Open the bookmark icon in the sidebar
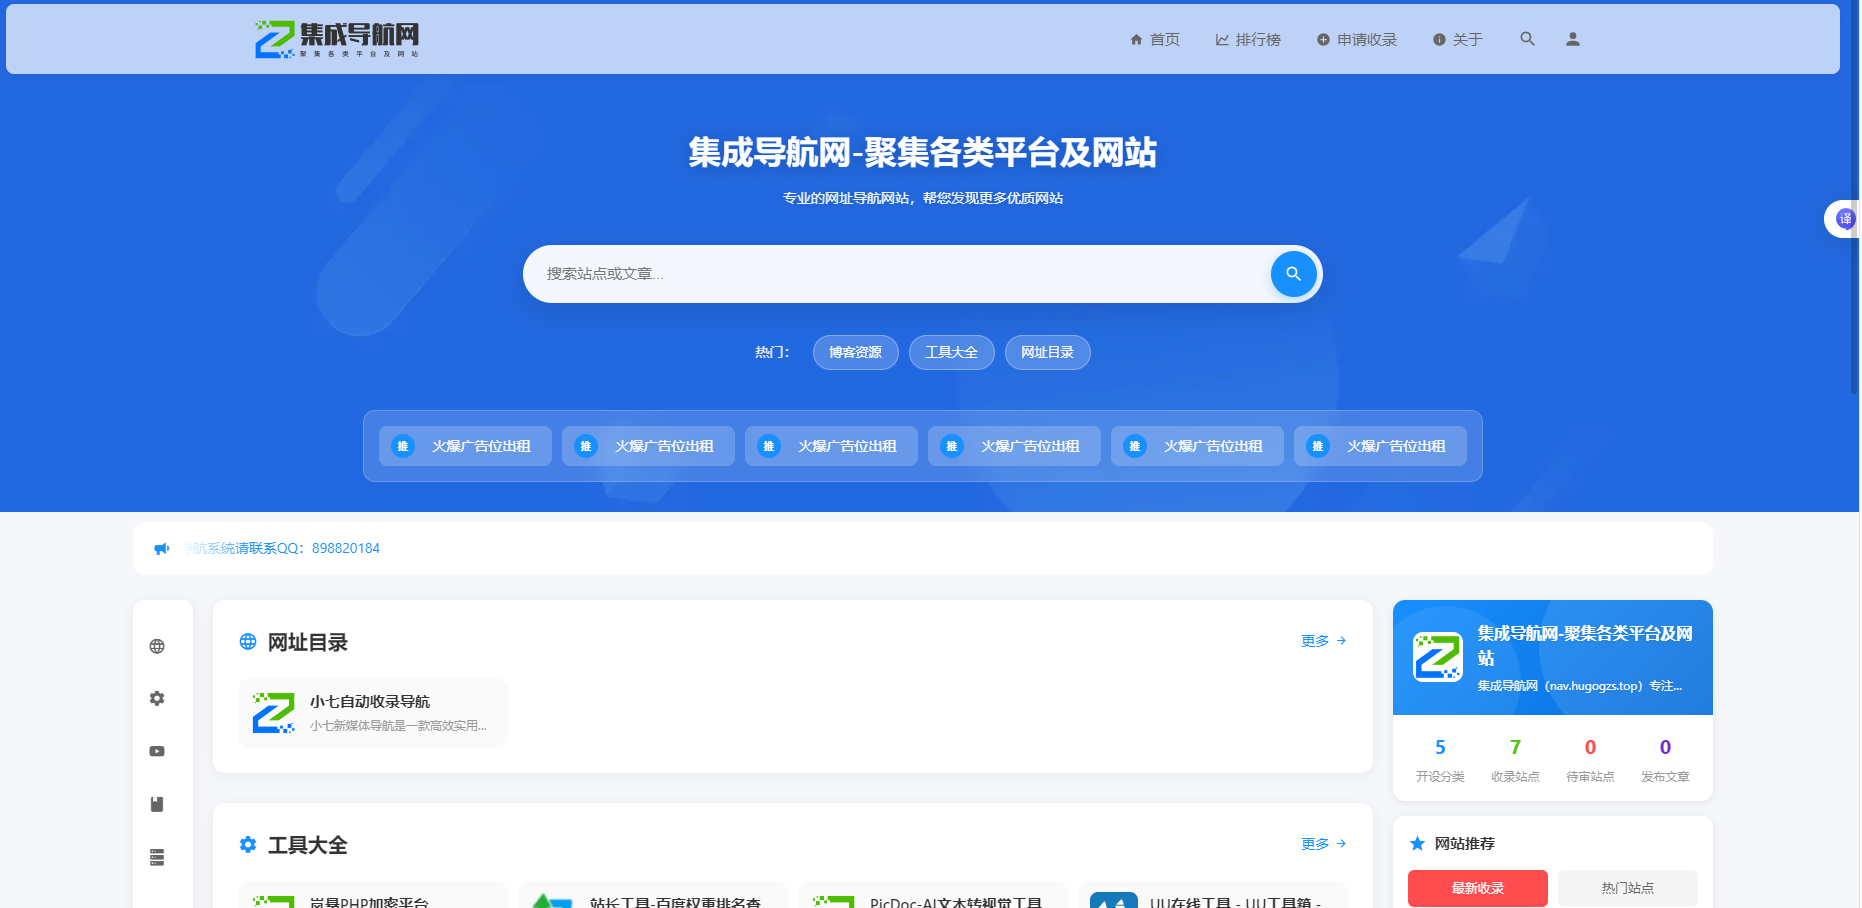Image resolution: width=1862 pixels, height=908 pixels. (157, 804)
